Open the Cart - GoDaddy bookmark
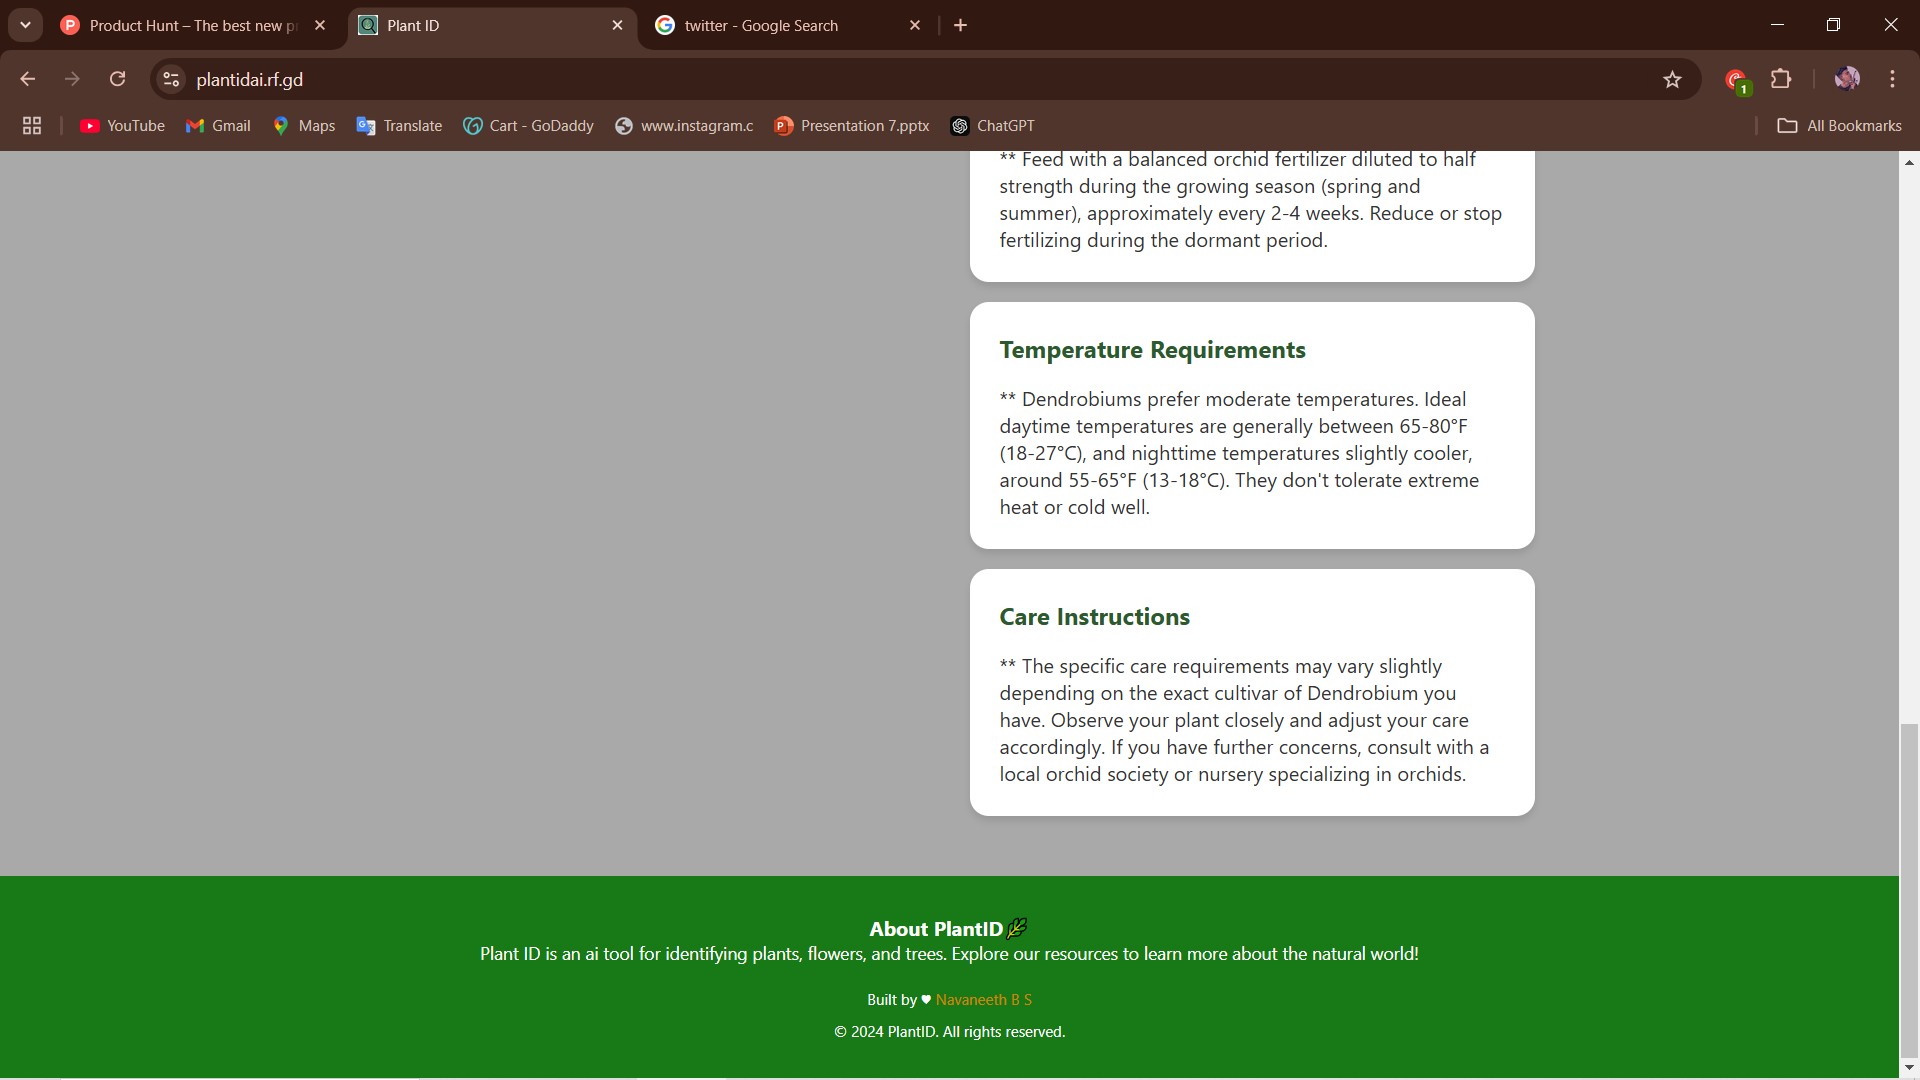Image resolution: width=1920 pixels, height=1080 pixels. coord(528,126)
